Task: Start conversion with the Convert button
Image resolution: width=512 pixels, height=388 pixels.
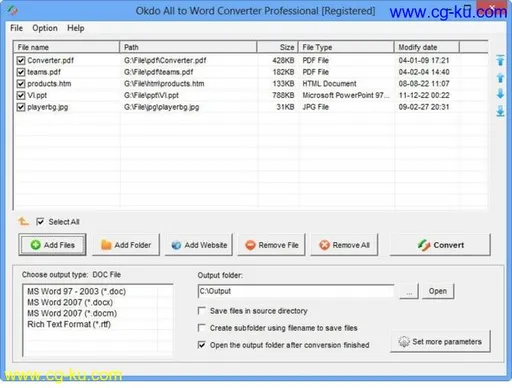Action: pos(440,245)
